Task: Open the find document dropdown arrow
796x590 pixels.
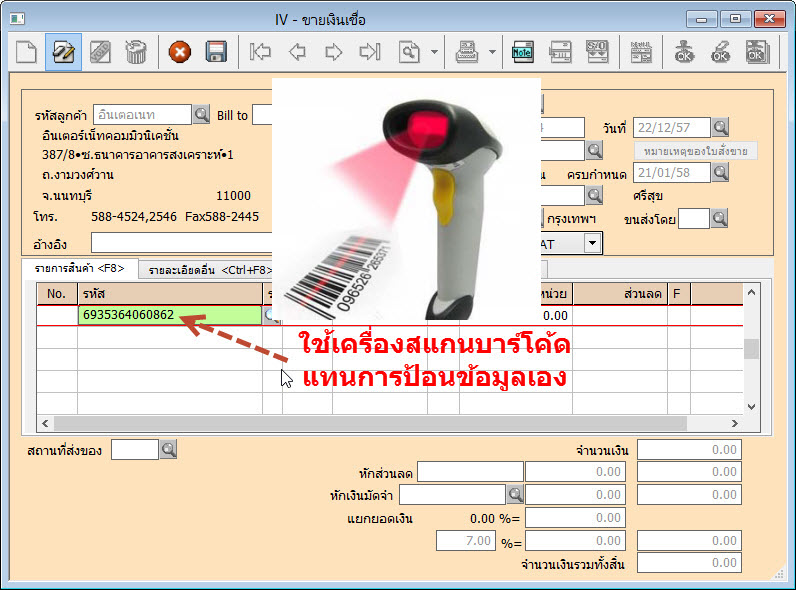Action: [x=434, y=52]
